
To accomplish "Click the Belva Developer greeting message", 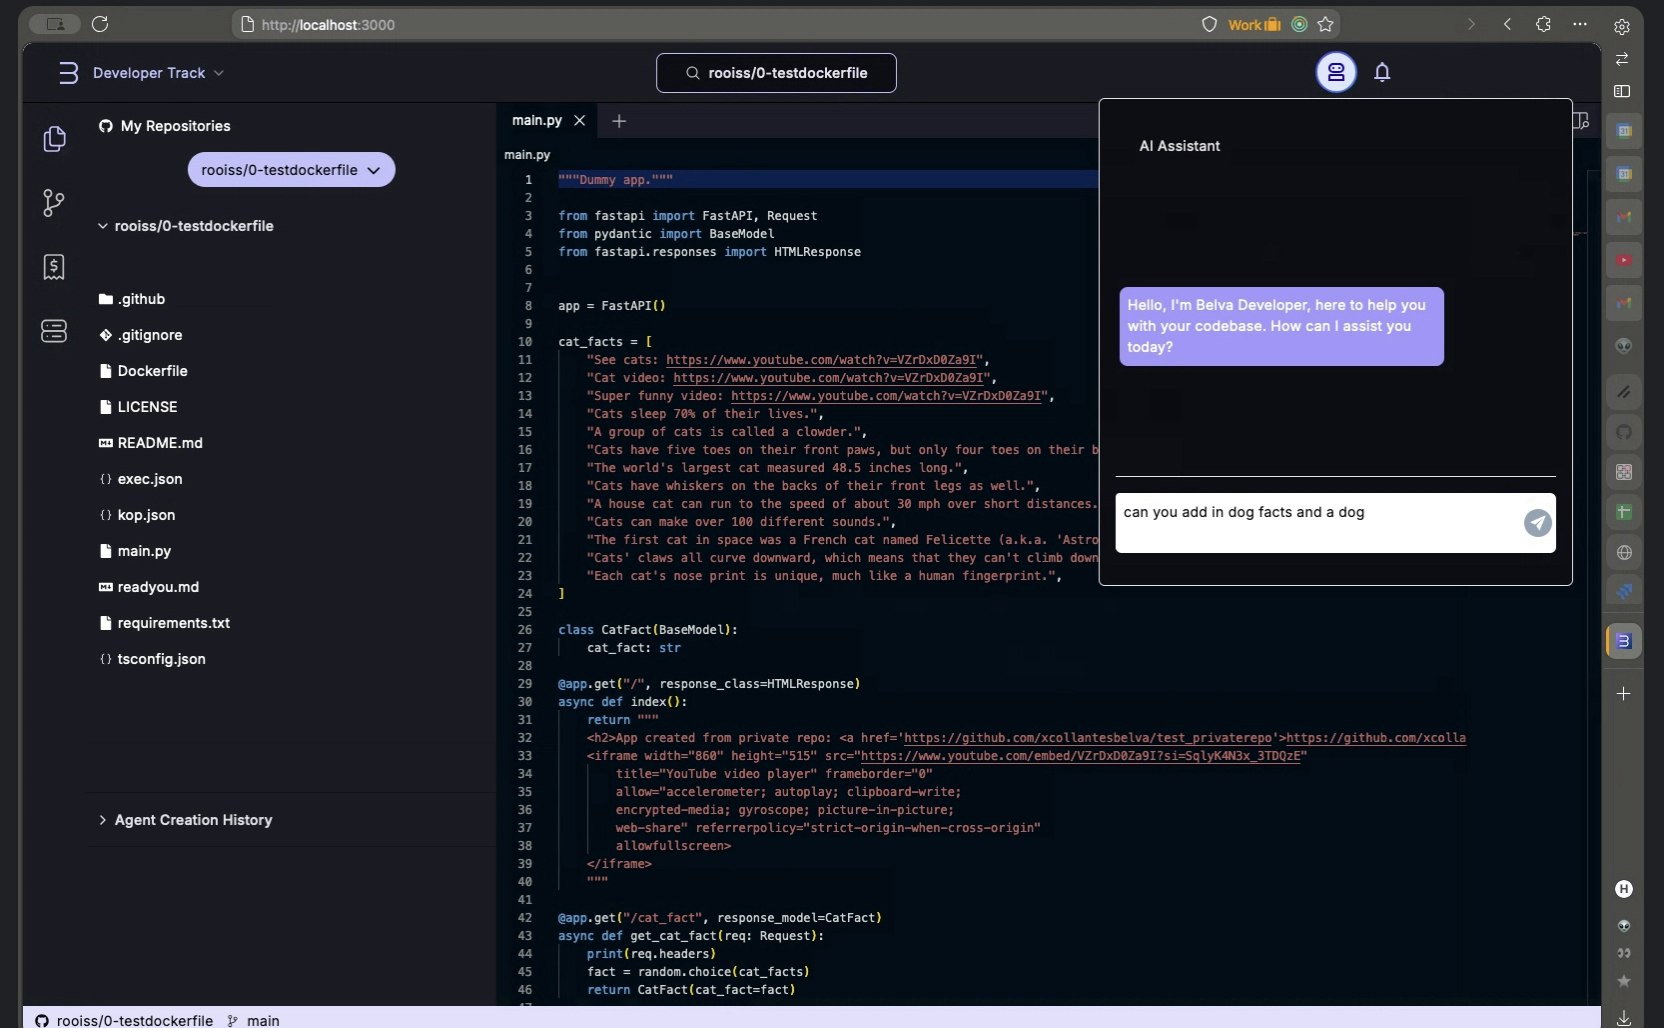I will point(1281,326).
